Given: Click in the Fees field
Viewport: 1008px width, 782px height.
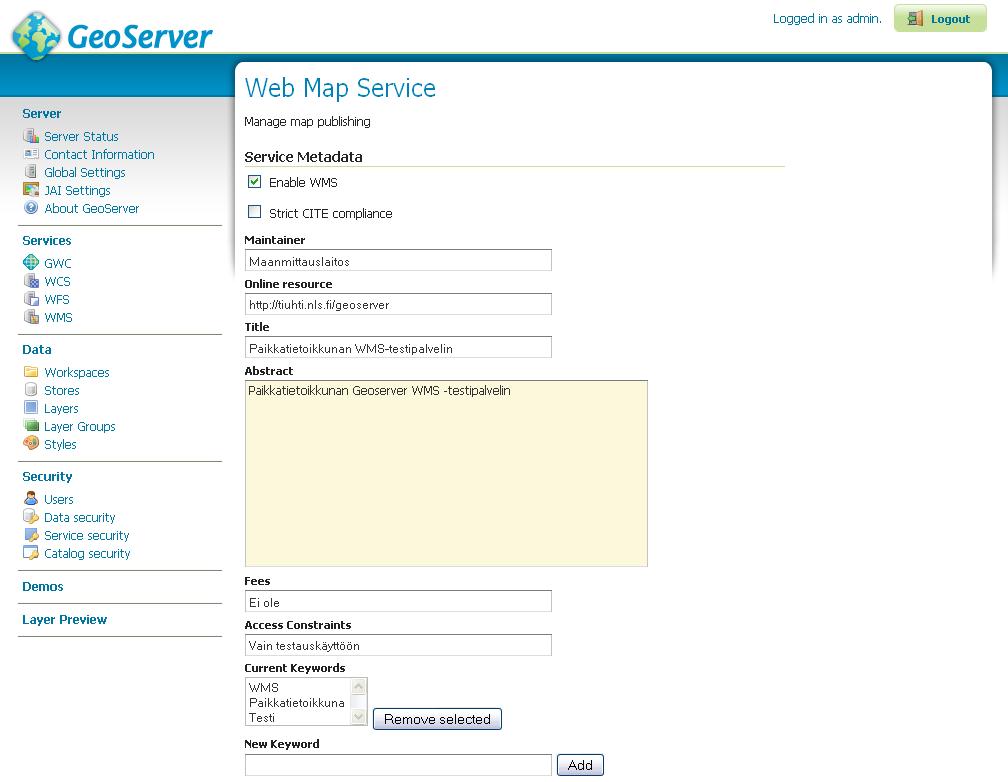Looking at the screenshot, I should (x=398, y=601).
